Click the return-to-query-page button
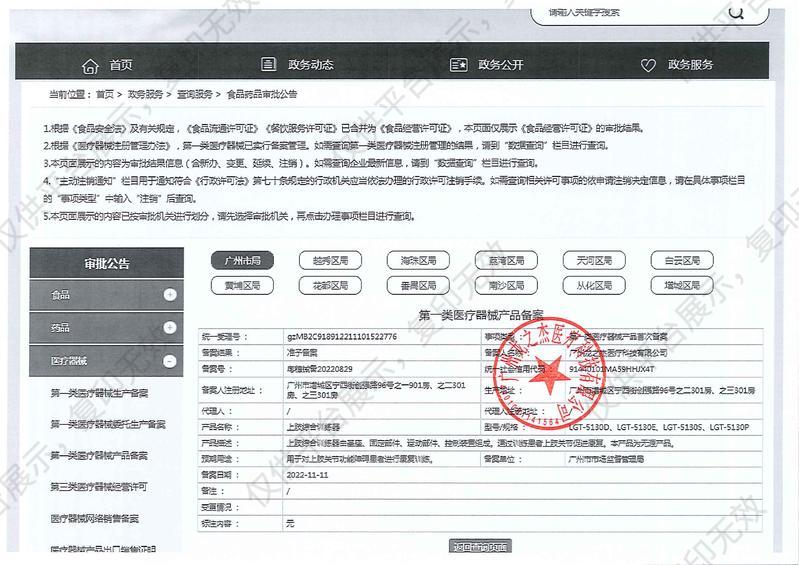This screenshot has height=565, width=799. pyautogui.click(x=481, y=547)
